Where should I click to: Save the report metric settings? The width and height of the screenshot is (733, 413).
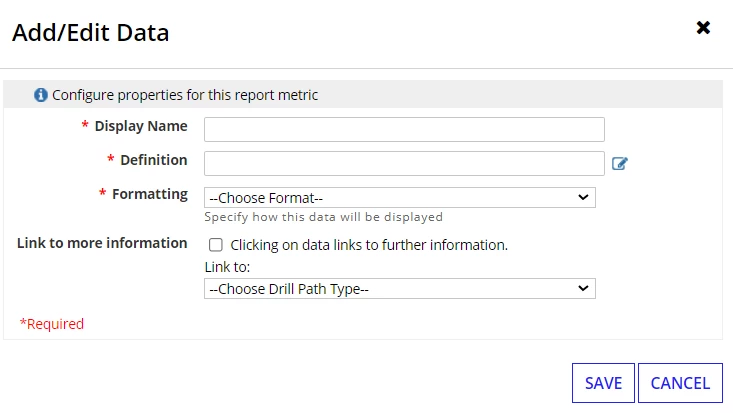tap(603, 383)
